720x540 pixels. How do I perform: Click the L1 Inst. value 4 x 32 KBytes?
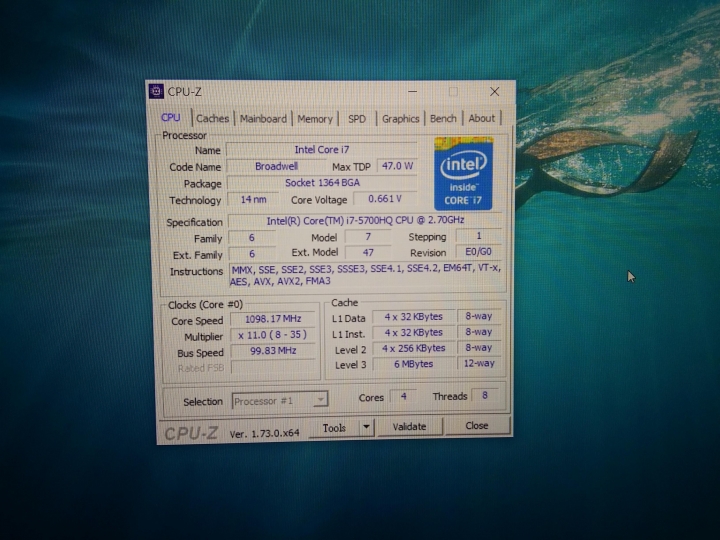(x=413, y=332)
